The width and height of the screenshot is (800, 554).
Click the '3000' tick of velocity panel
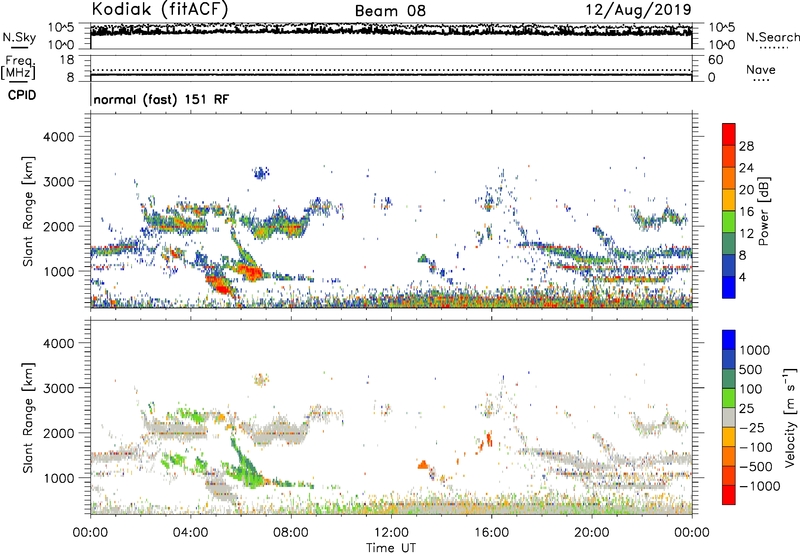(x=58, y=388)
